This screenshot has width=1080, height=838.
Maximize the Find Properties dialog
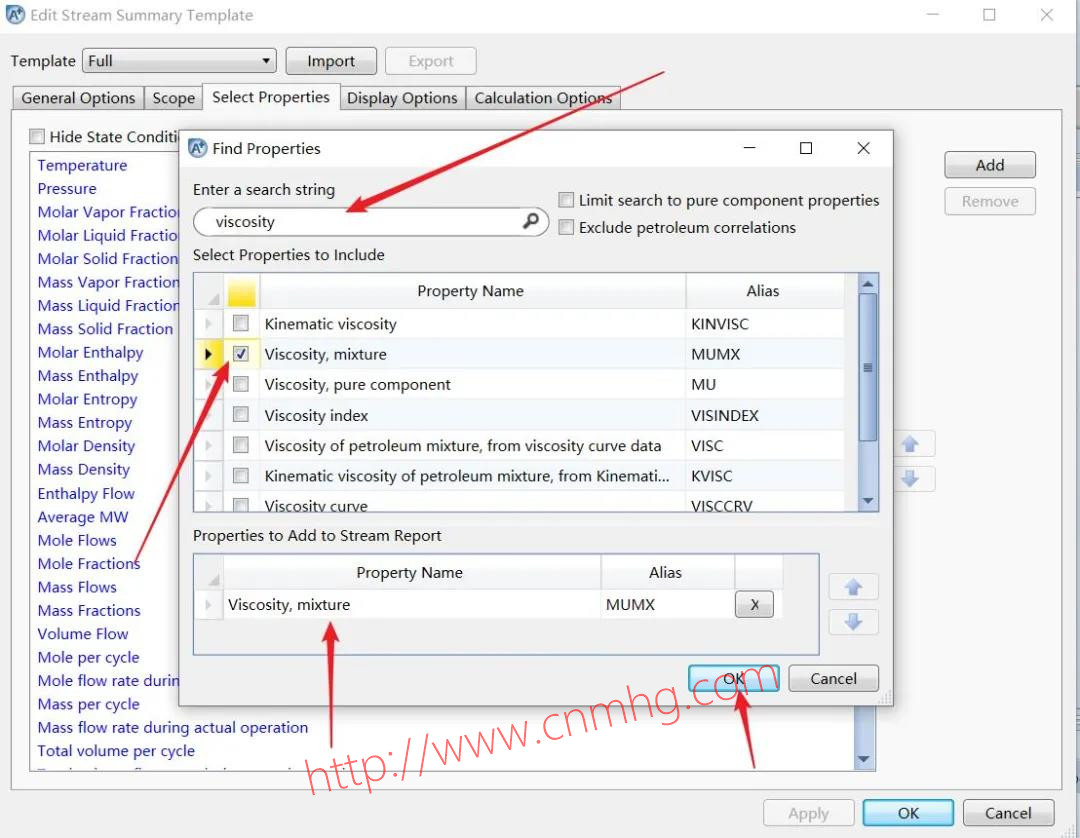click(x=806, y=148)
